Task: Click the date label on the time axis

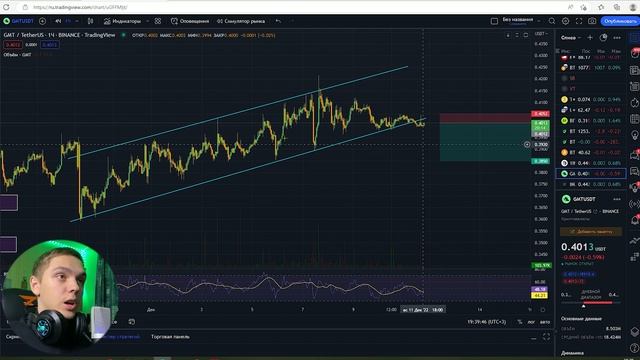Action: pyautogui.click(x=422, y=310)
